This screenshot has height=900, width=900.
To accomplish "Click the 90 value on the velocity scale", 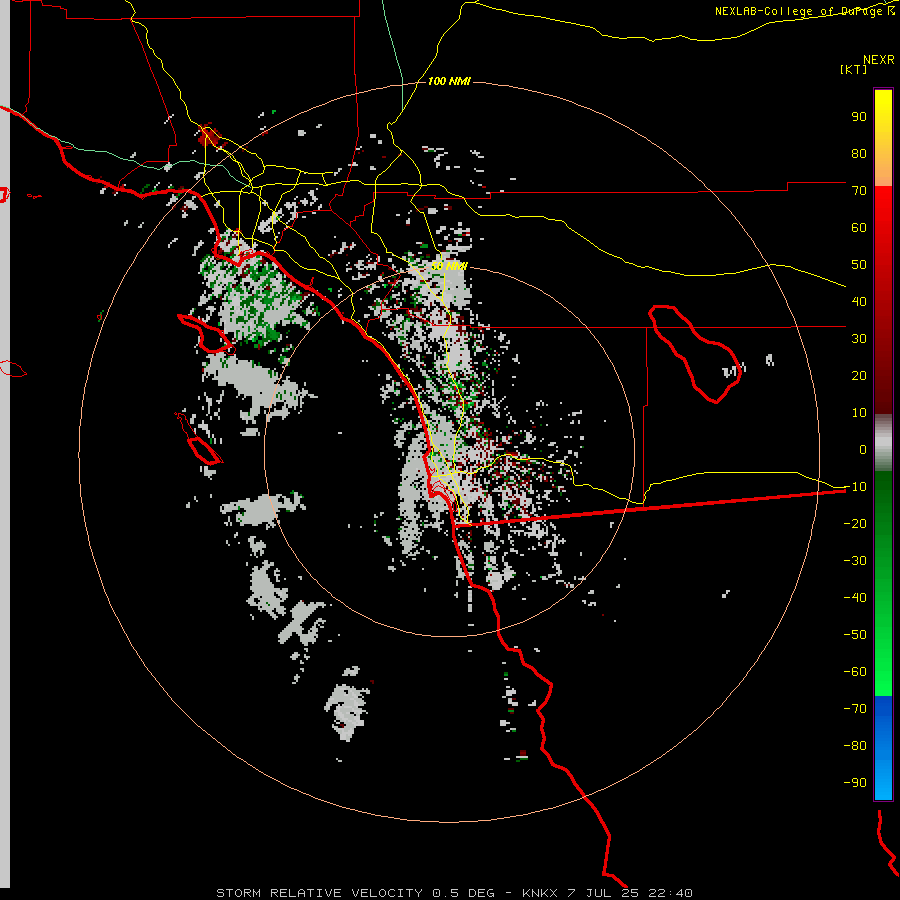I will pos(859,117).
